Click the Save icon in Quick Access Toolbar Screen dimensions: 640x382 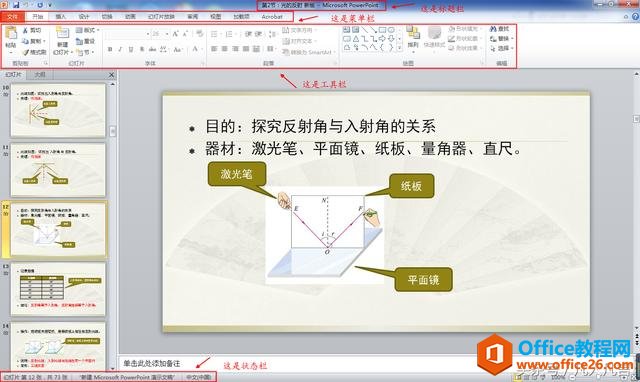coord(16,5)
